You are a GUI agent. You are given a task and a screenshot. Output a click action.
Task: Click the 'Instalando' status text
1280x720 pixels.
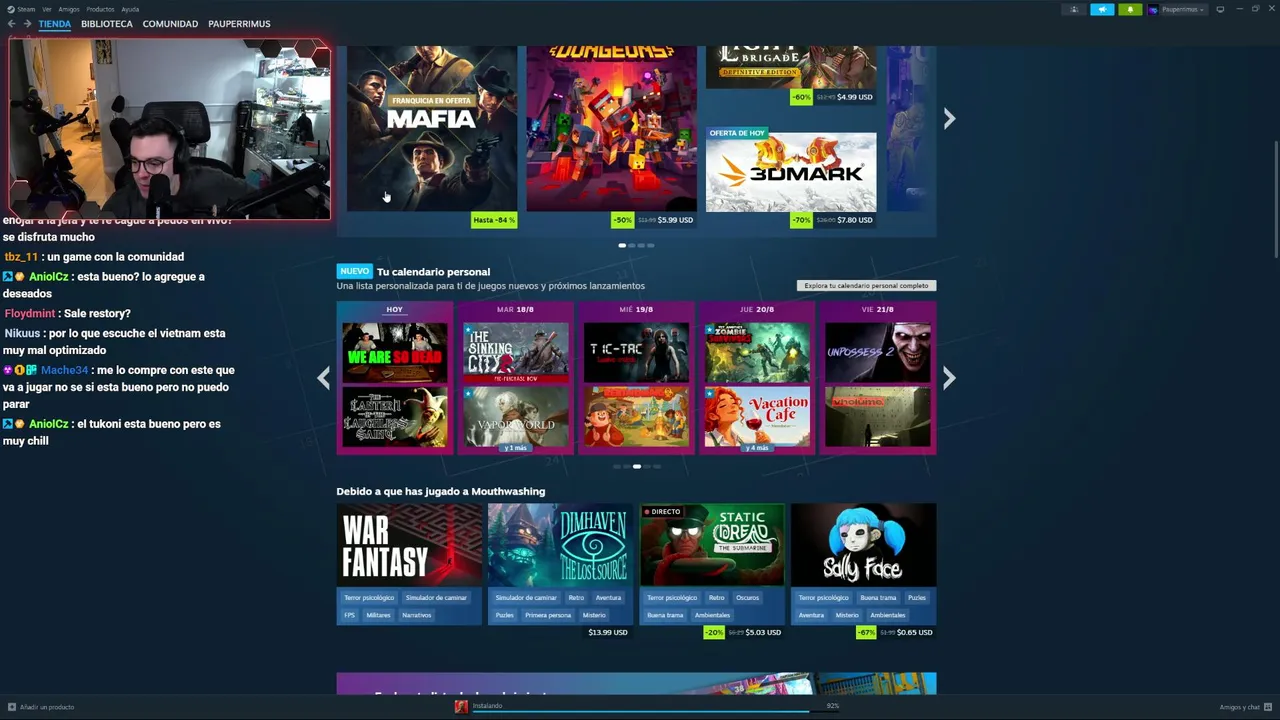(x=487, y=706)
